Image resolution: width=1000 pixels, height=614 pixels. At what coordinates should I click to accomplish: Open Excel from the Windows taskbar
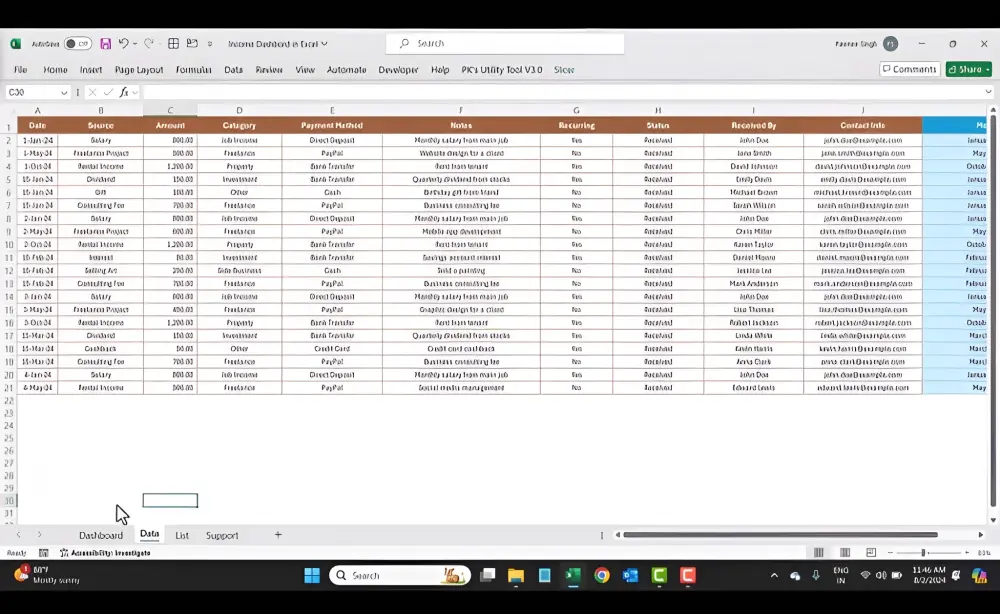pos(573,575)
